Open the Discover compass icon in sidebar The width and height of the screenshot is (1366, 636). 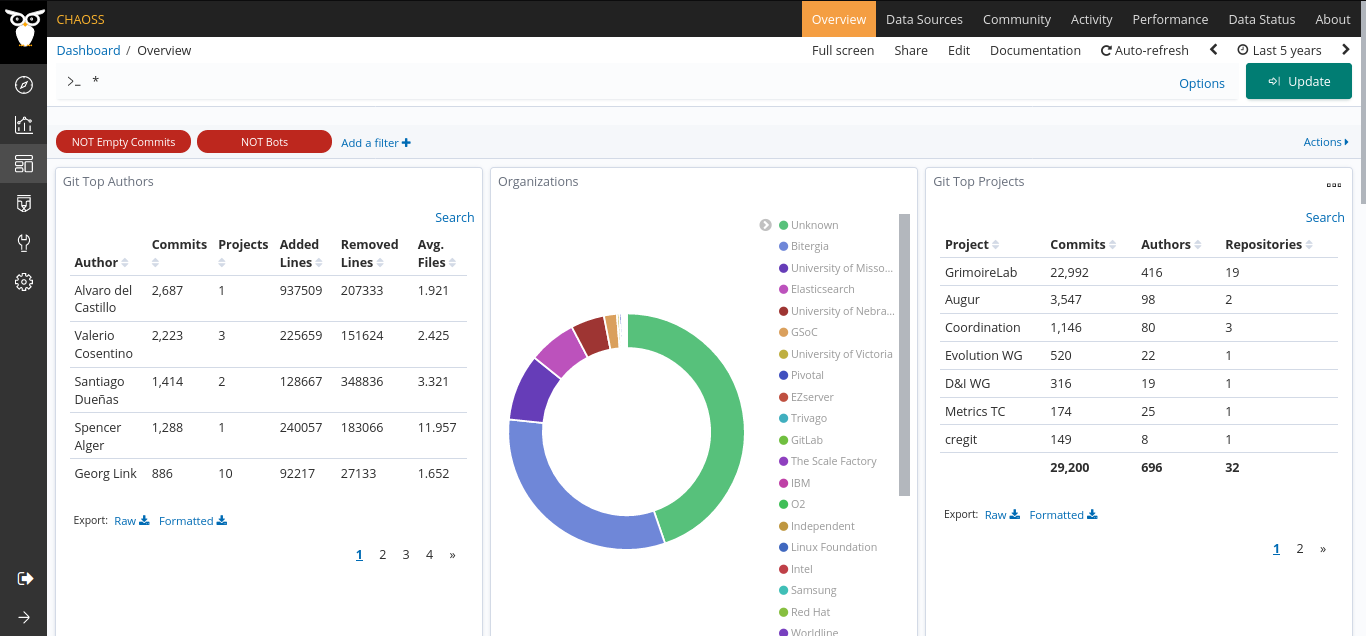tap(24, 85)
